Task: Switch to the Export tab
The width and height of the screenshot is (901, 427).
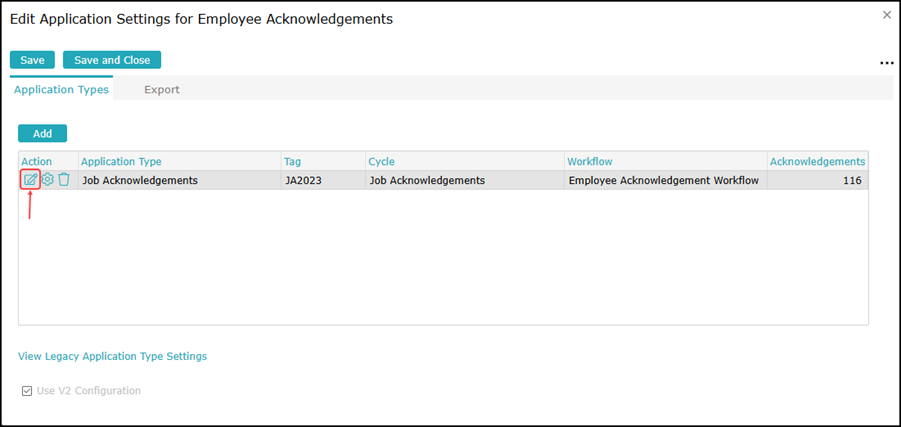Action: click(x=161, y=90)
